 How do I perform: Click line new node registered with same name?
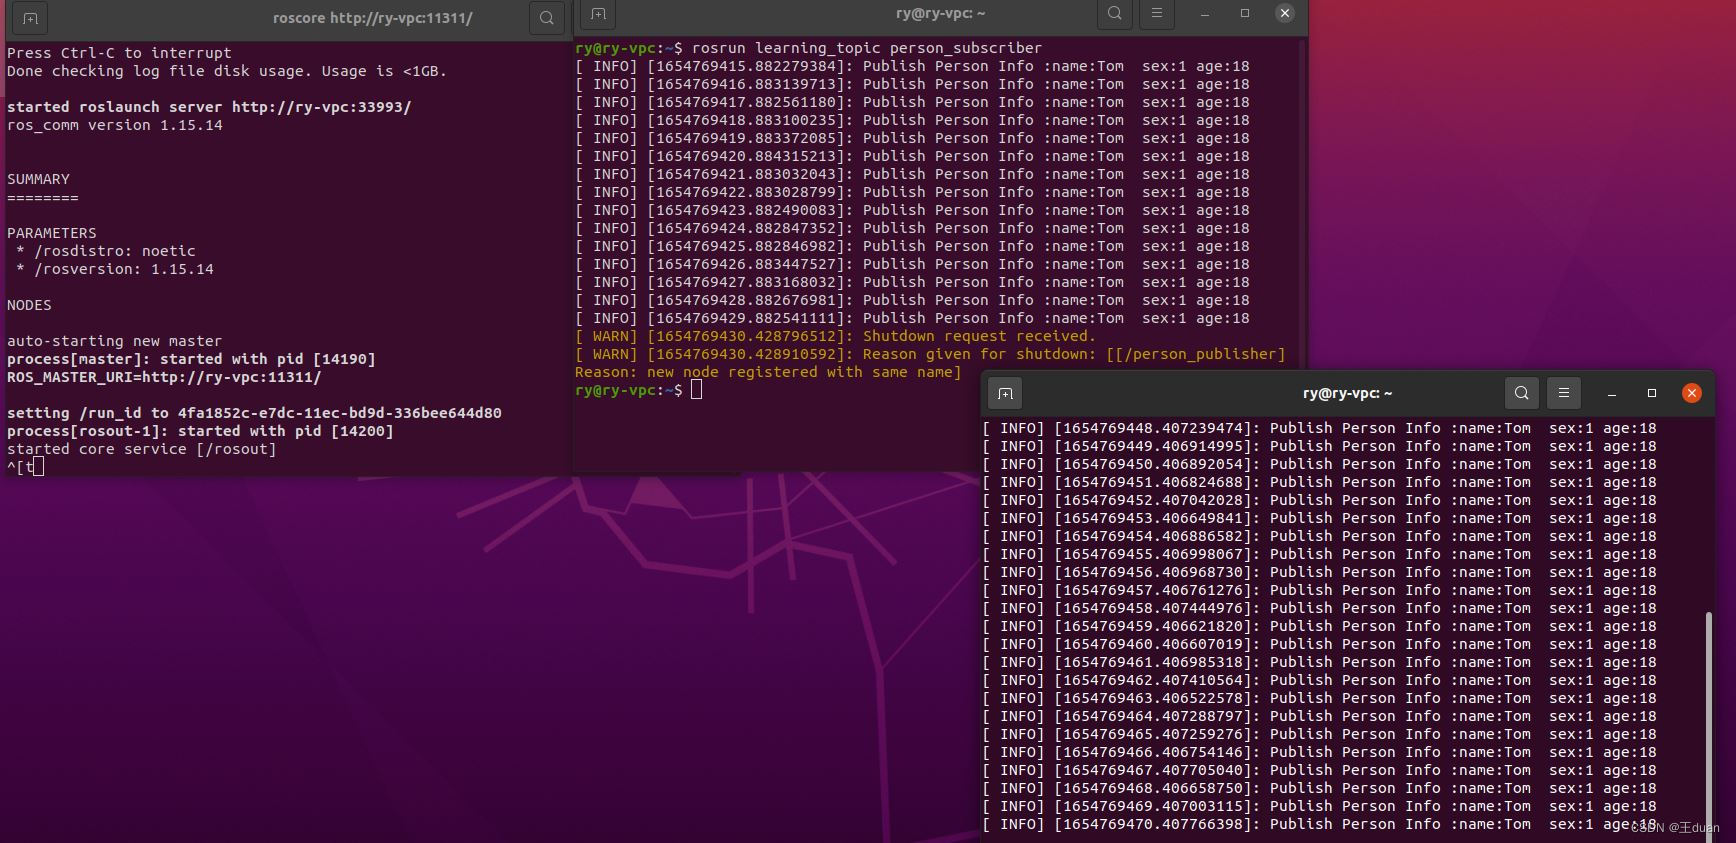pyautogui.click(x=768, y=372)
